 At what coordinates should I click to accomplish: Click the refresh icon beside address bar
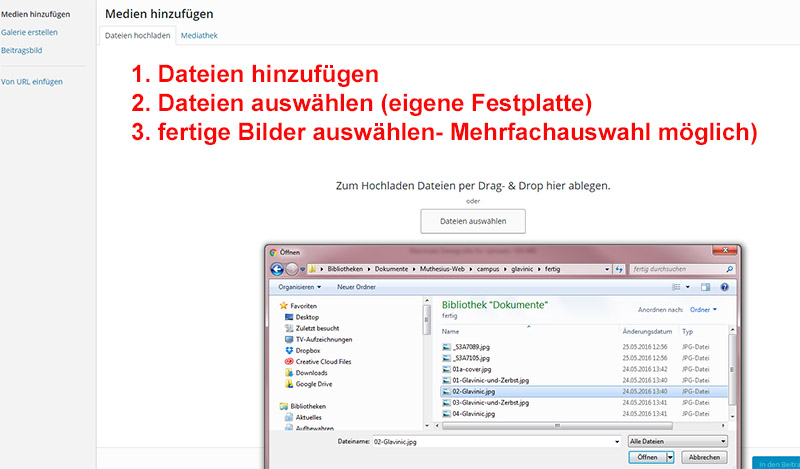point(618,269)
